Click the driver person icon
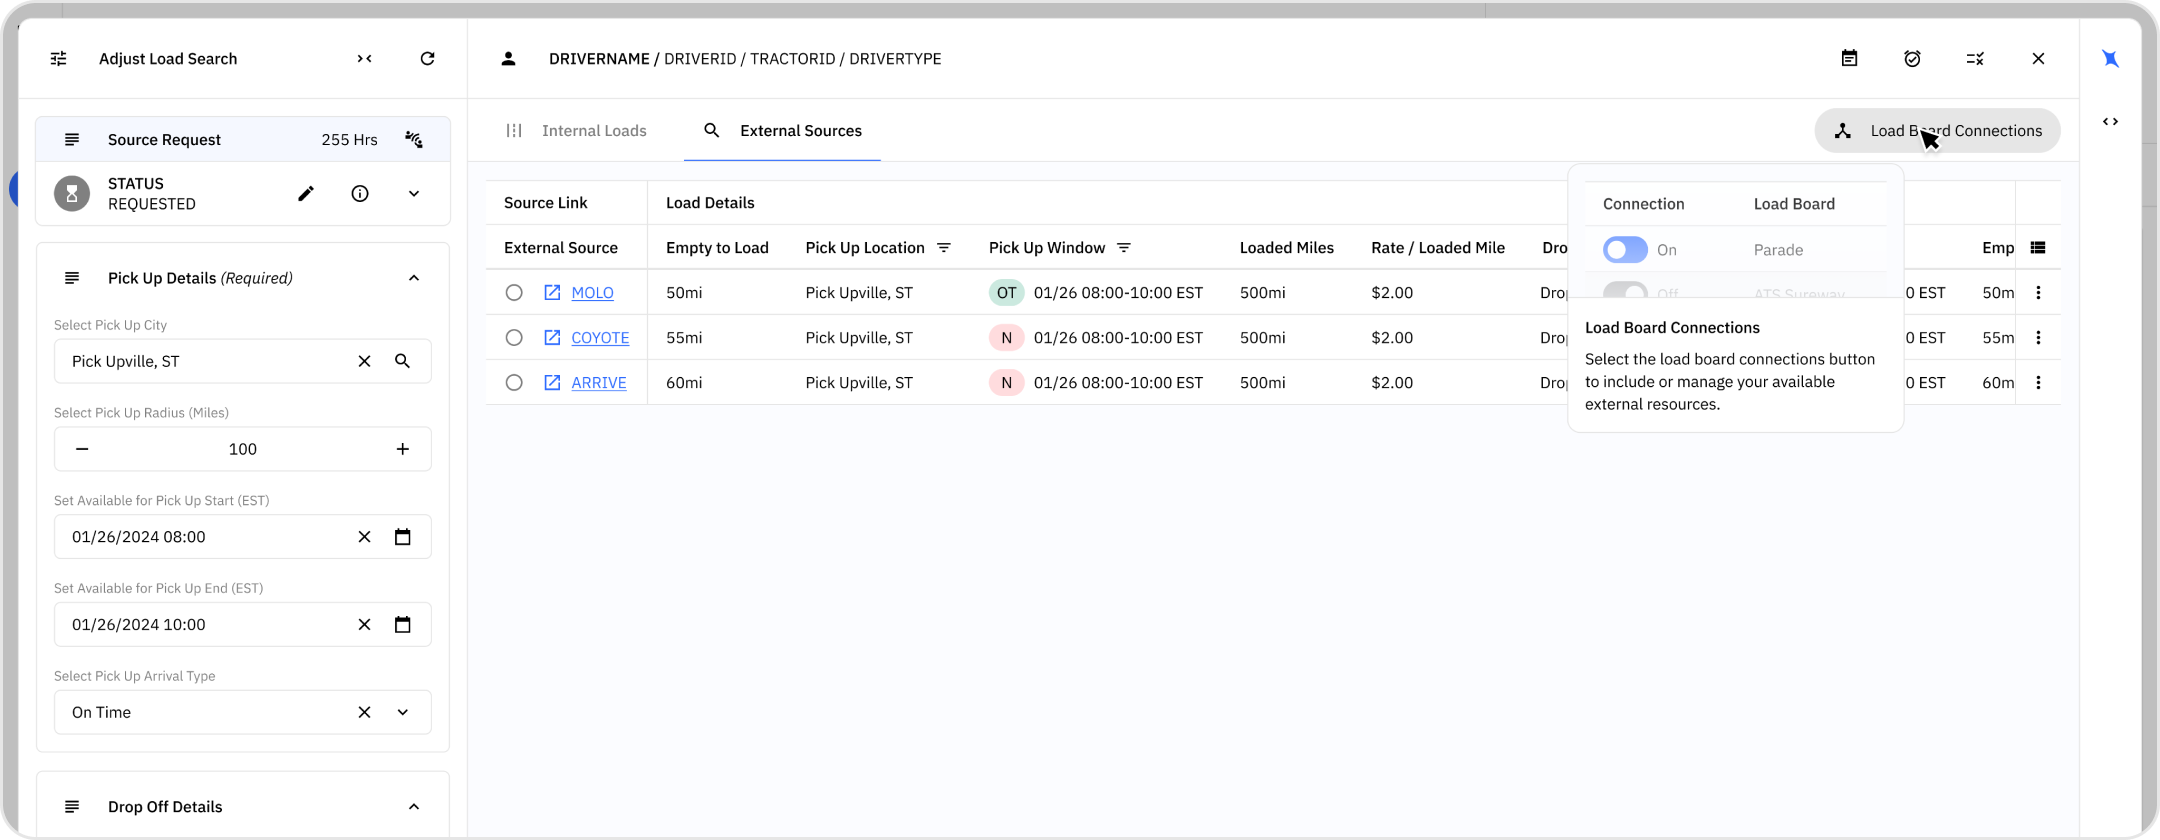The width and height of the screenshot is (2160, 840). click(508, 59)
